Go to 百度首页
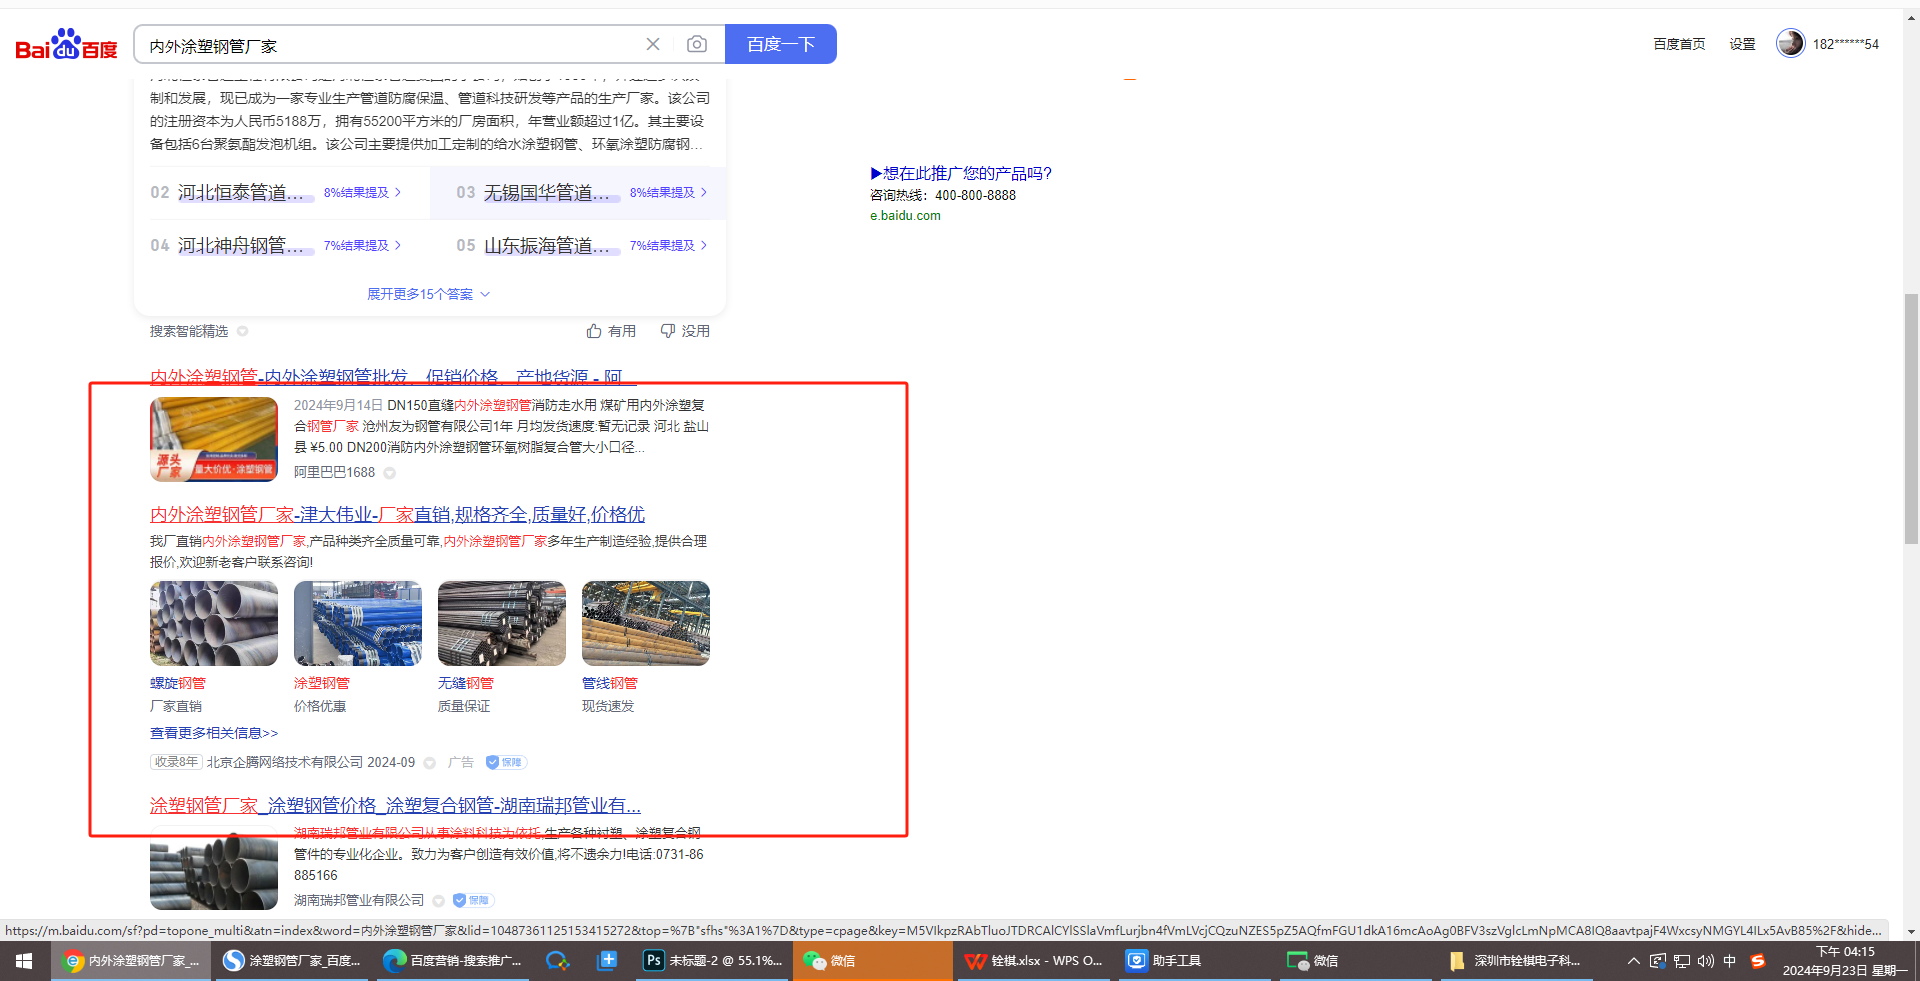1920x981 pixels. click(1679, 44)
